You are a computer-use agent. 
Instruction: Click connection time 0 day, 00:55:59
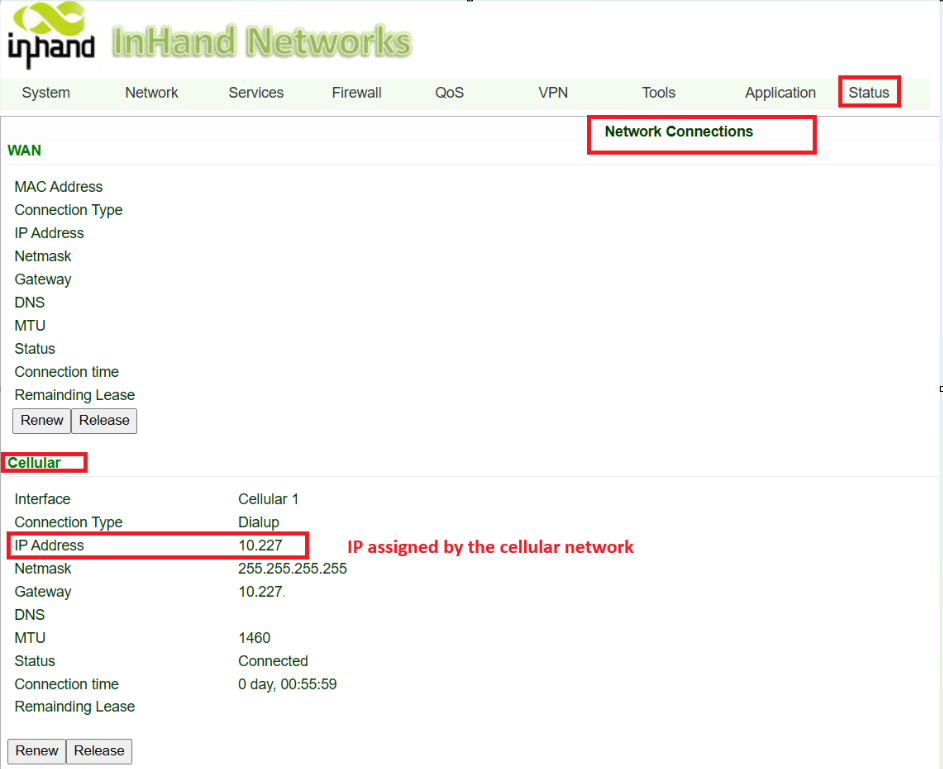point(287,684)
